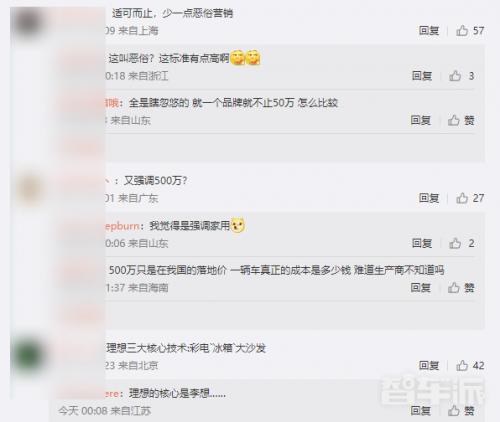Reply to the 又强调500万 comment
The image size is (500, 422).
point(429,198)
